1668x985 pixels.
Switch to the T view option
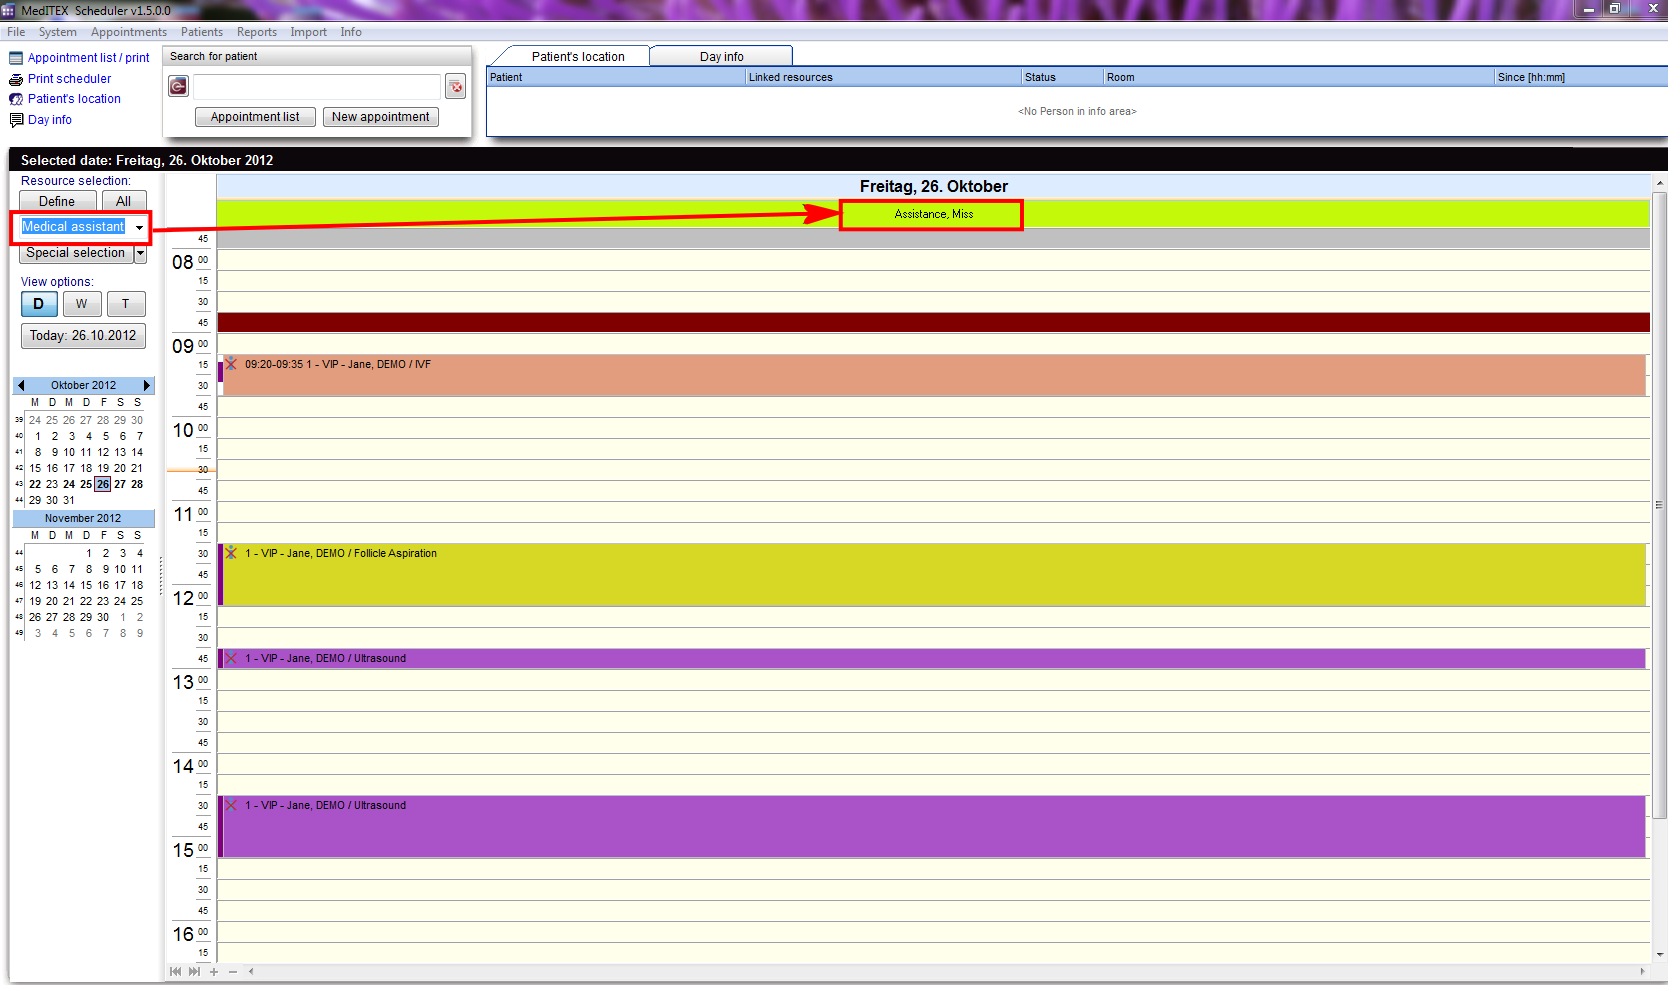(126, 304)
